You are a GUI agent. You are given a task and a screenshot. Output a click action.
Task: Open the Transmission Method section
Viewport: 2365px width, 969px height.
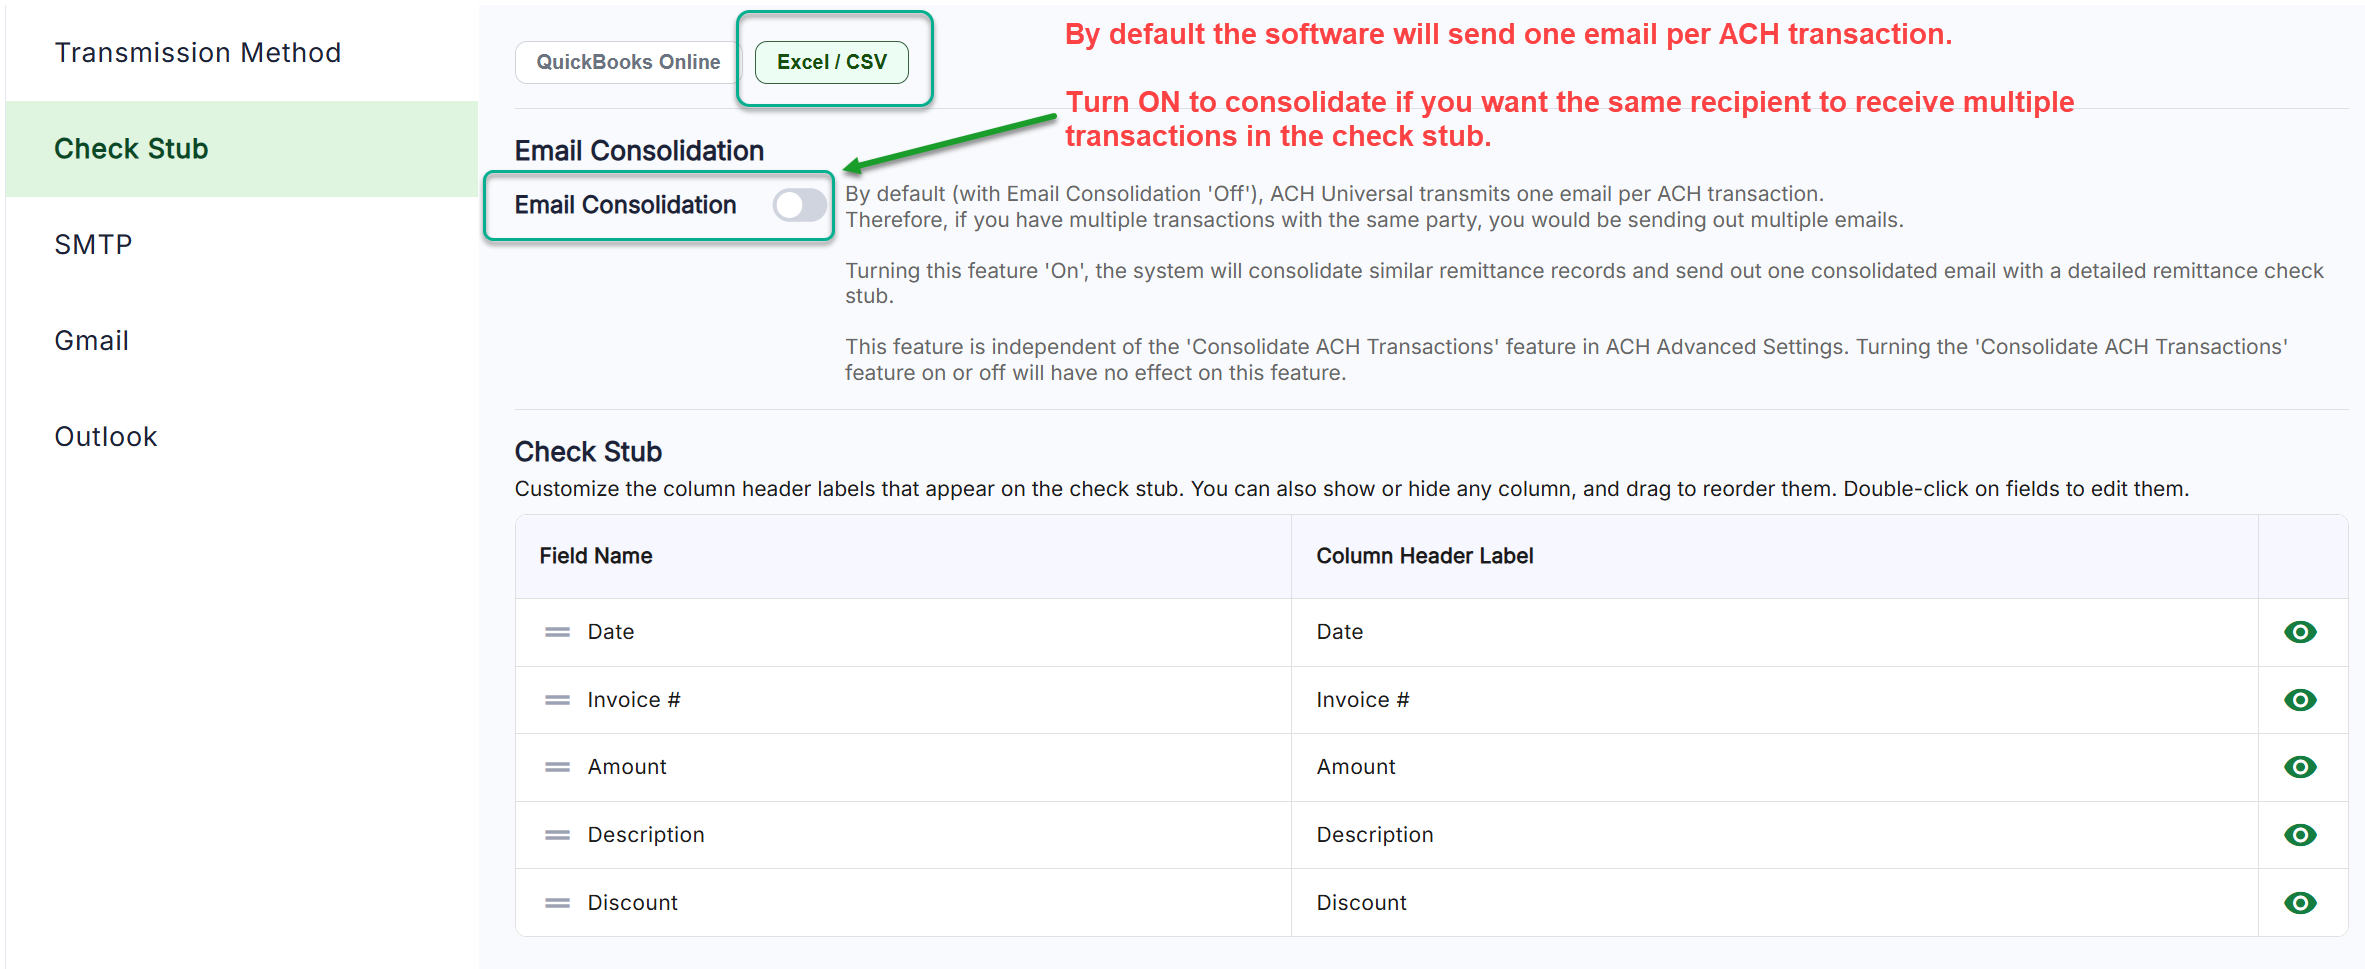point(198,52)
